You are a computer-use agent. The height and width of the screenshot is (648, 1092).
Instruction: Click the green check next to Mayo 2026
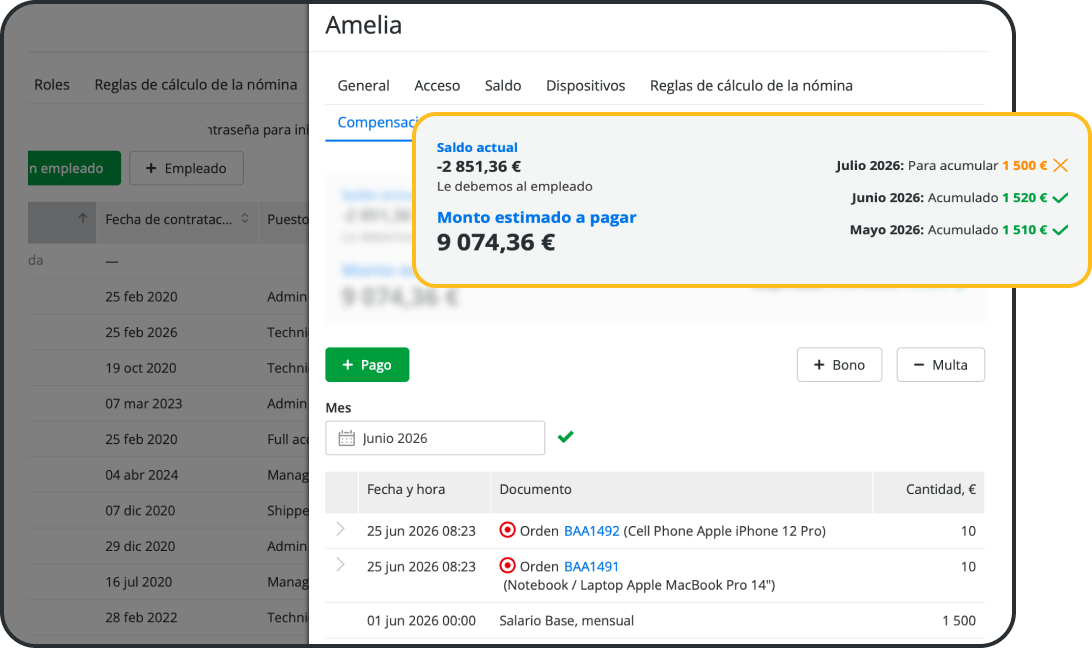point(1060,230)
